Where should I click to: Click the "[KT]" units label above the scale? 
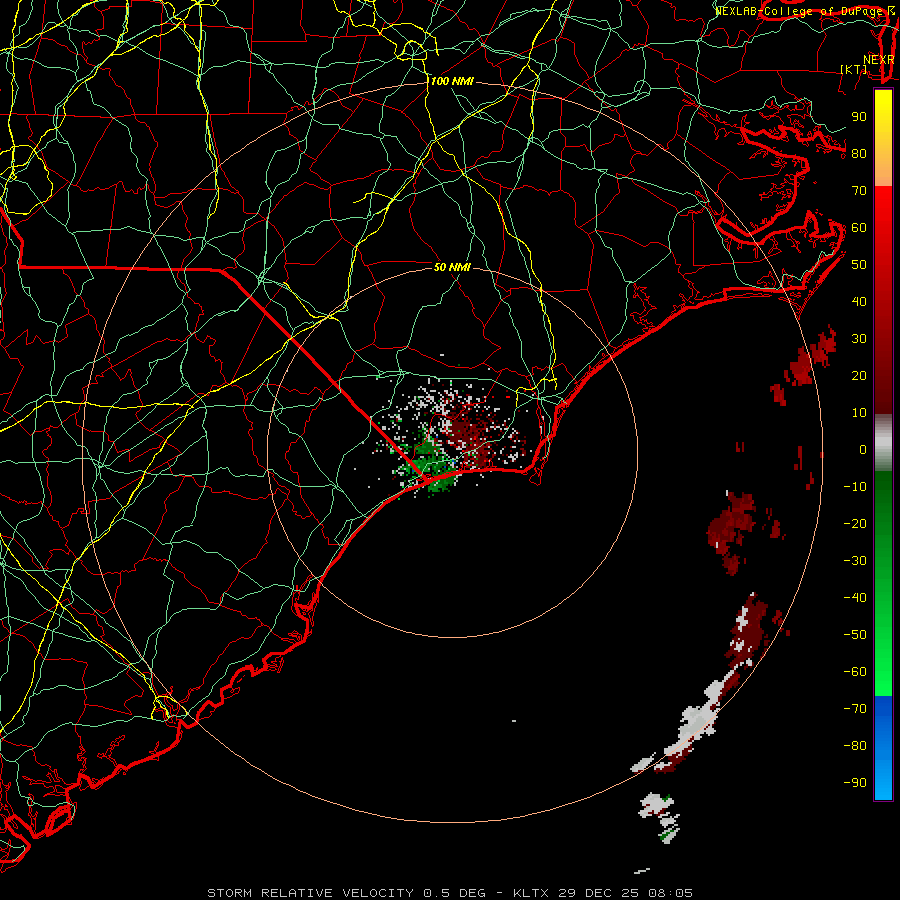coord(854,69)
